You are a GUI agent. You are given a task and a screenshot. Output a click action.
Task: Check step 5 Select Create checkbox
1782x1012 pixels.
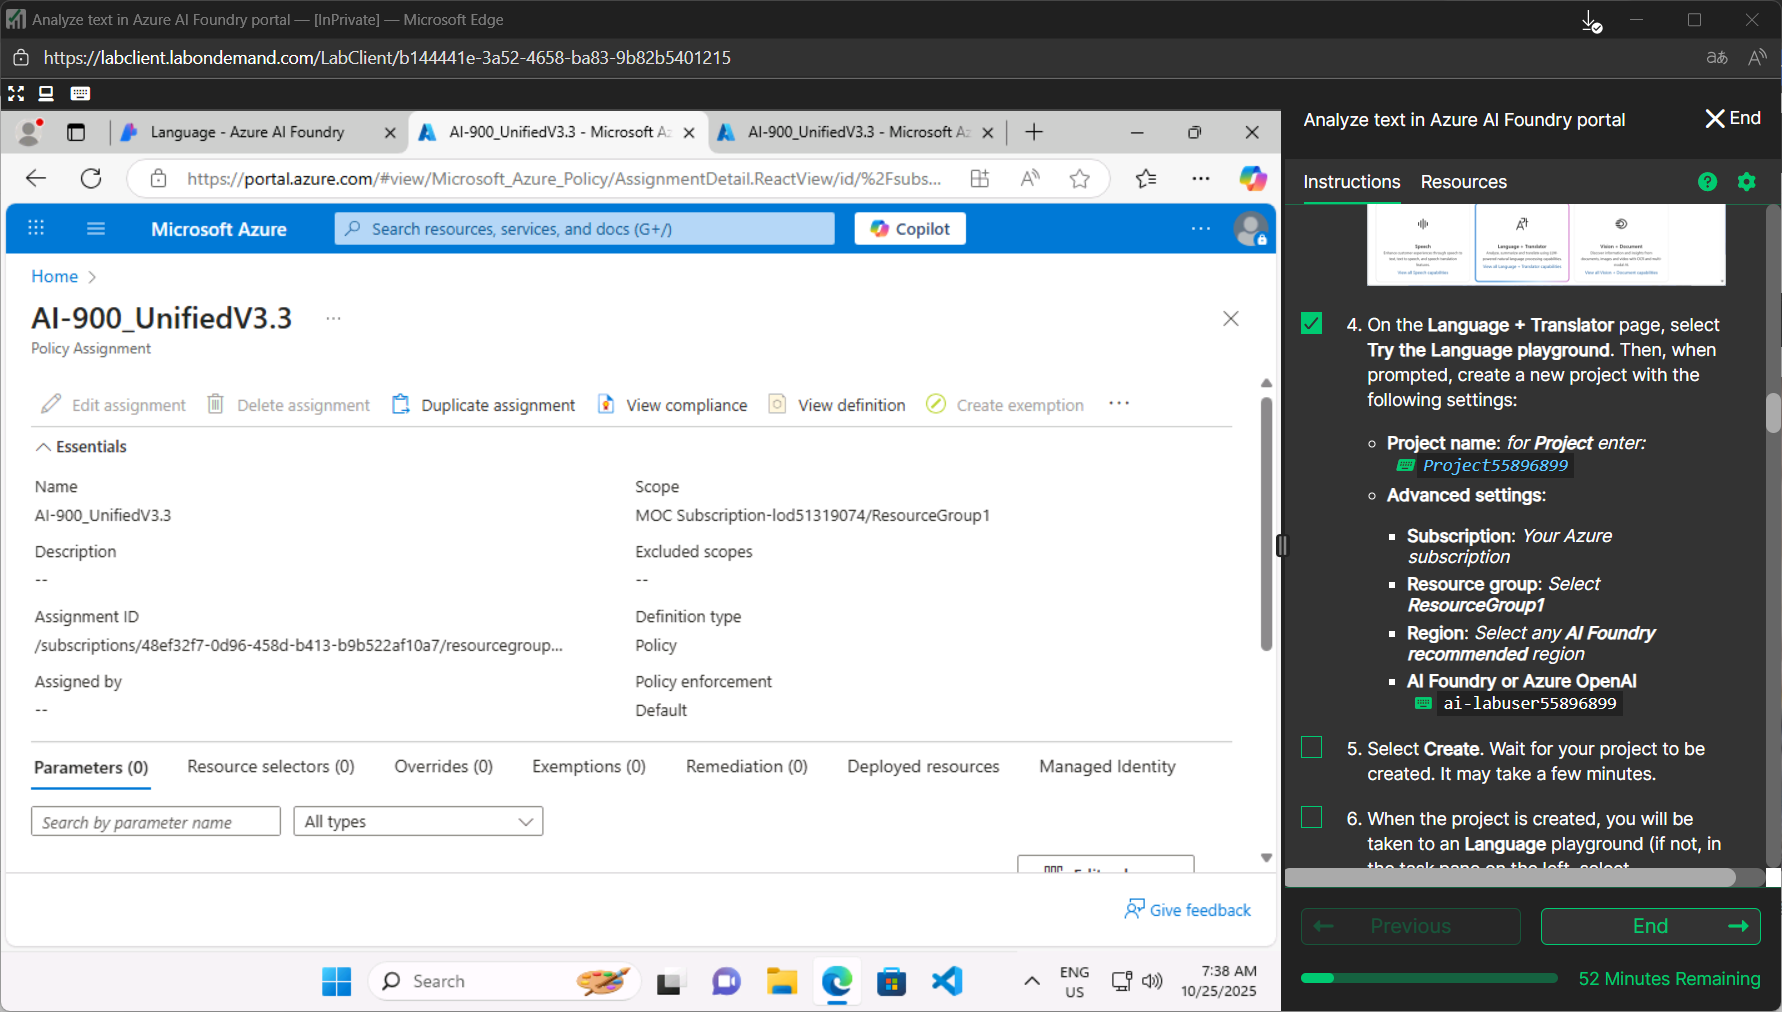click(1312, 748)
